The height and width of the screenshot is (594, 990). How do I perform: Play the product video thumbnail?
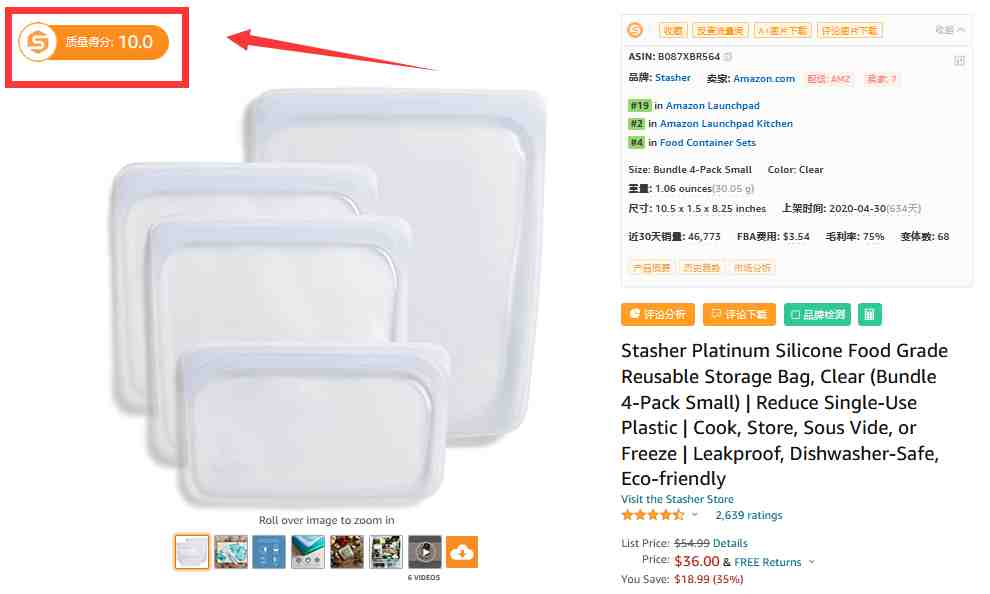click(x=424, y=552)
